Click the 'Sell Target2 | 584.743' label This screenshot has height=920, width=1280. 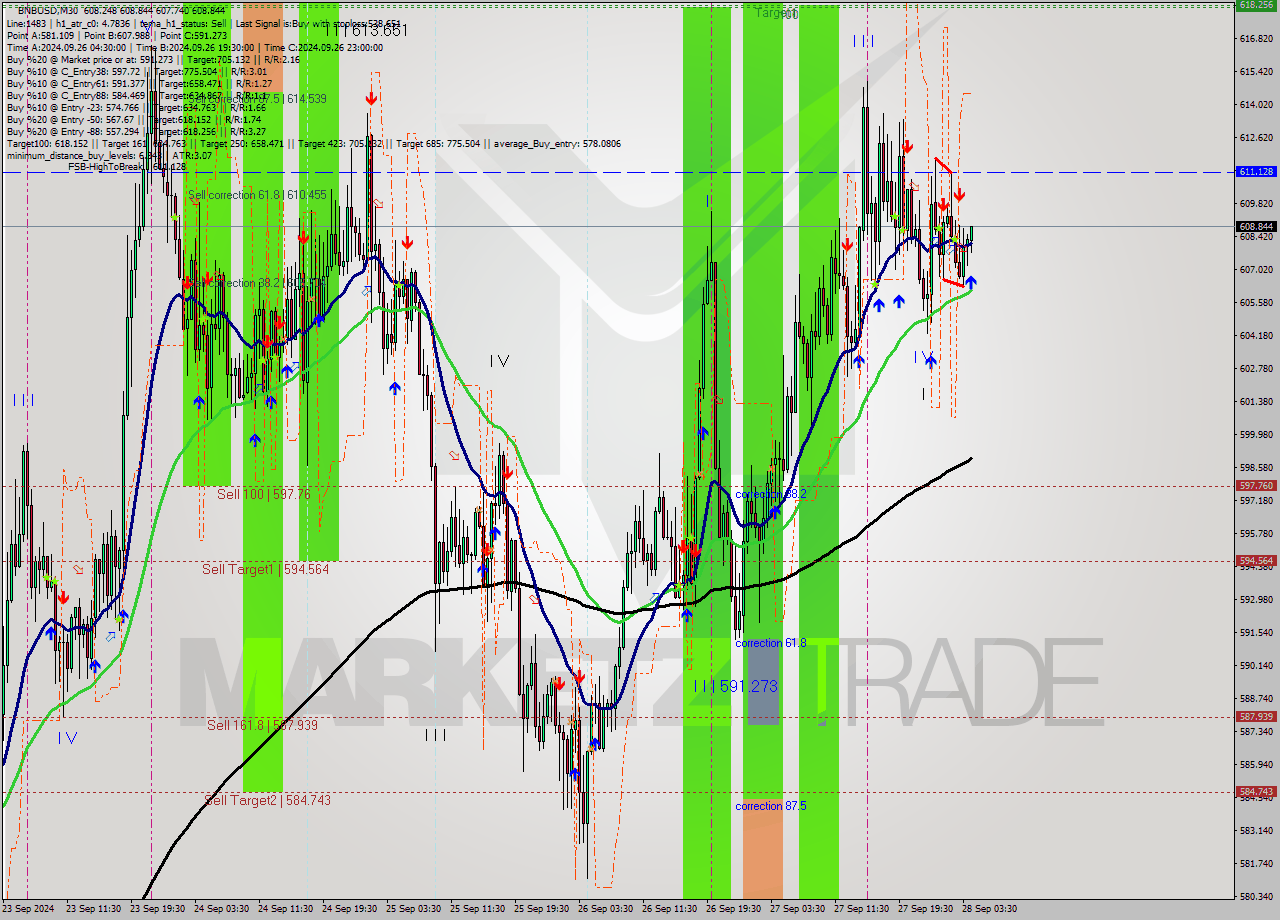(x=267, y=800)
